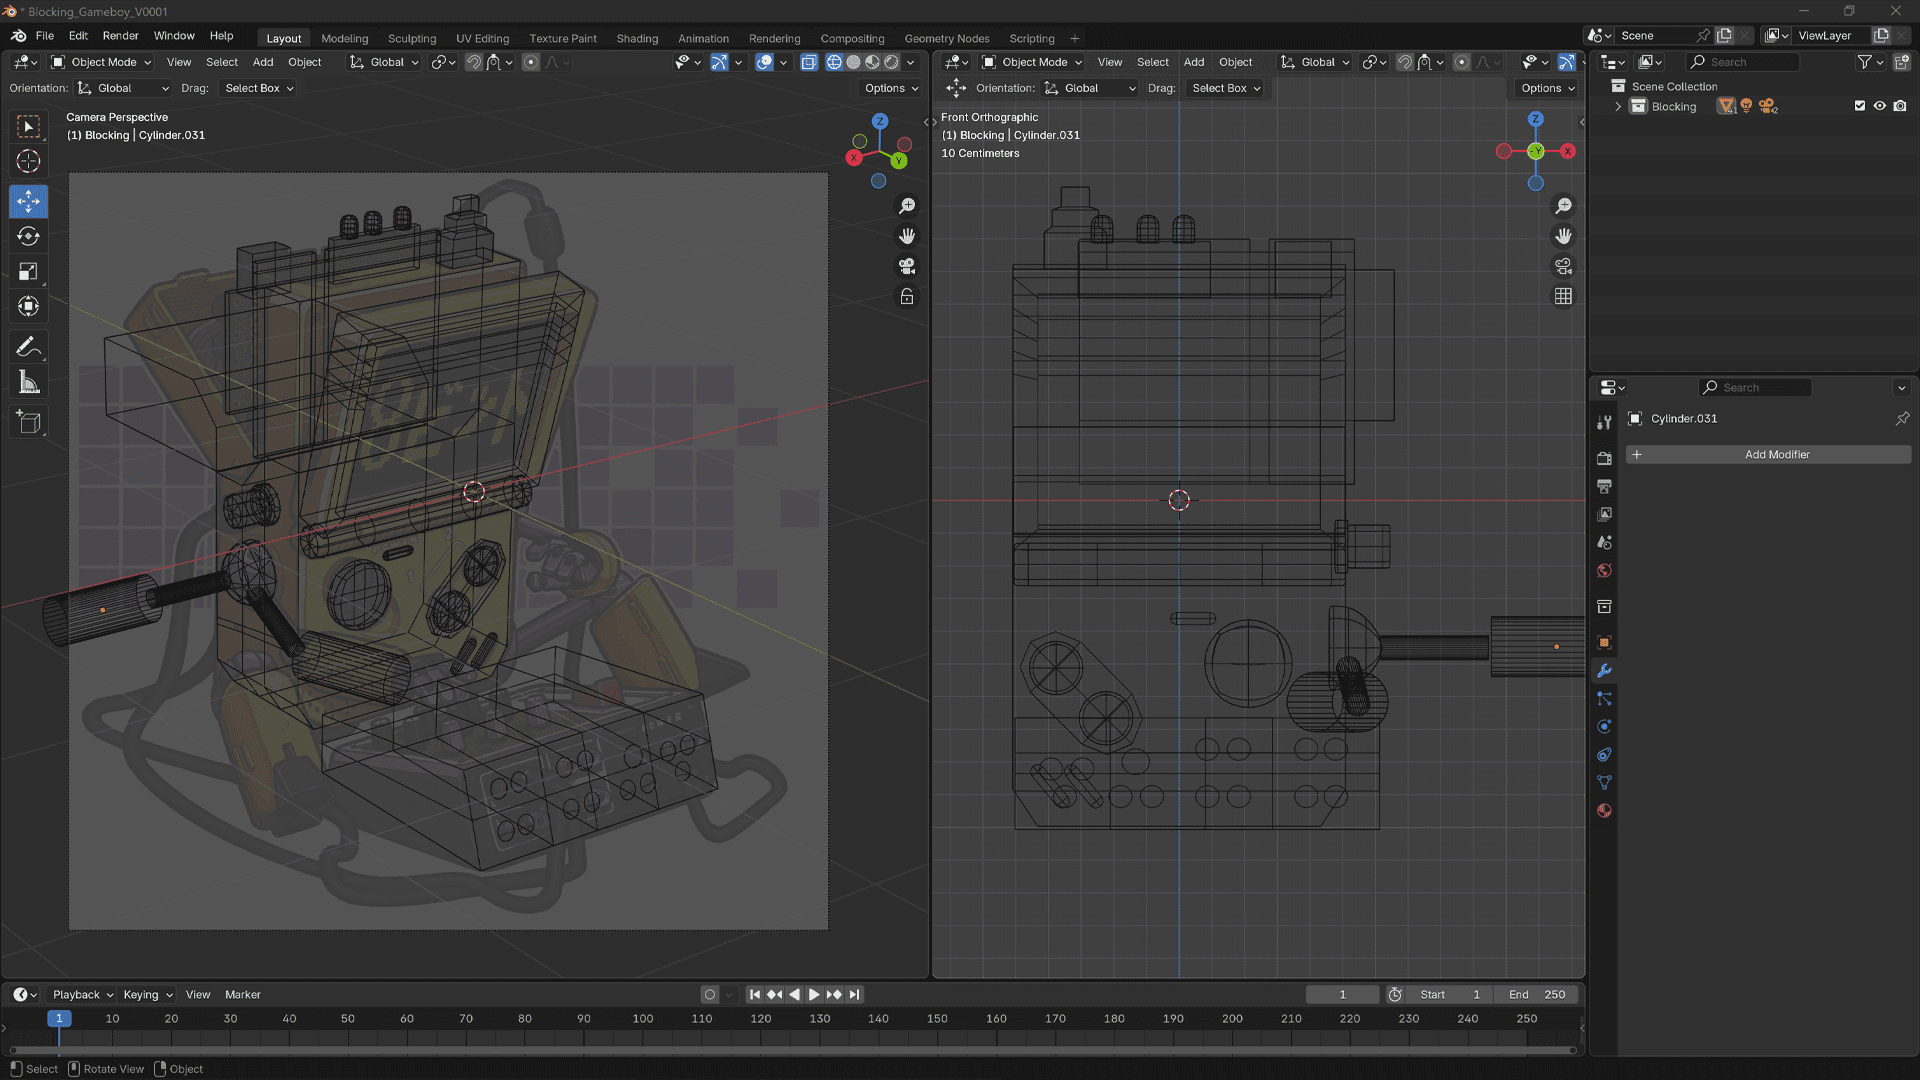Expand the Blocking collection in the Outliner
Screen dimensions: 1920x1080
click(1618, 106)
